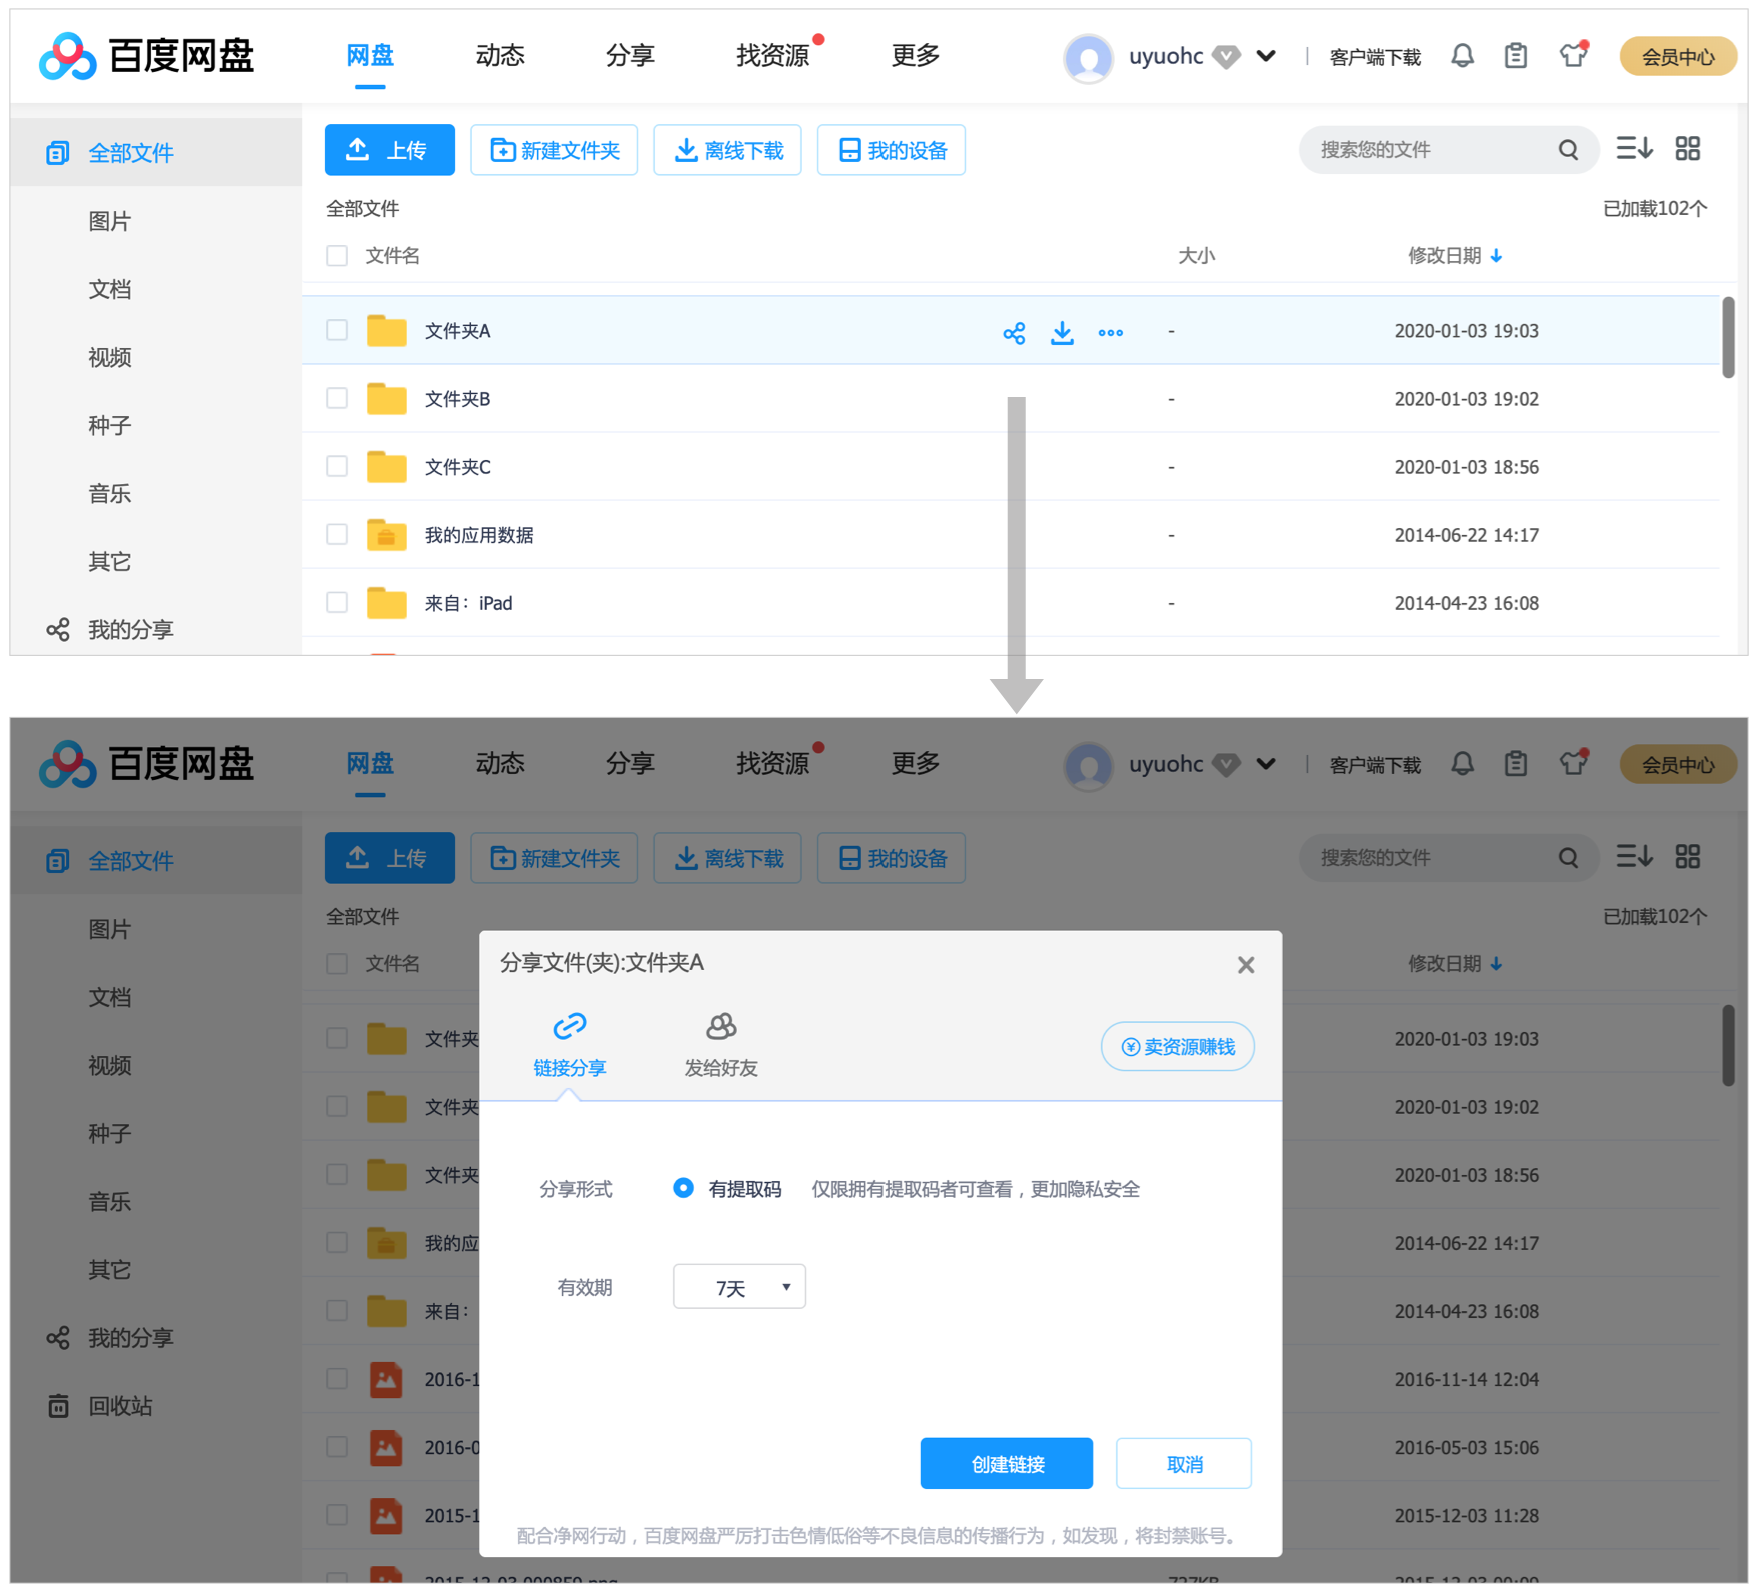Click the grid view icon in bottom toolbar
Screen dimensions: 1758x1592
tap(1688, 857)
